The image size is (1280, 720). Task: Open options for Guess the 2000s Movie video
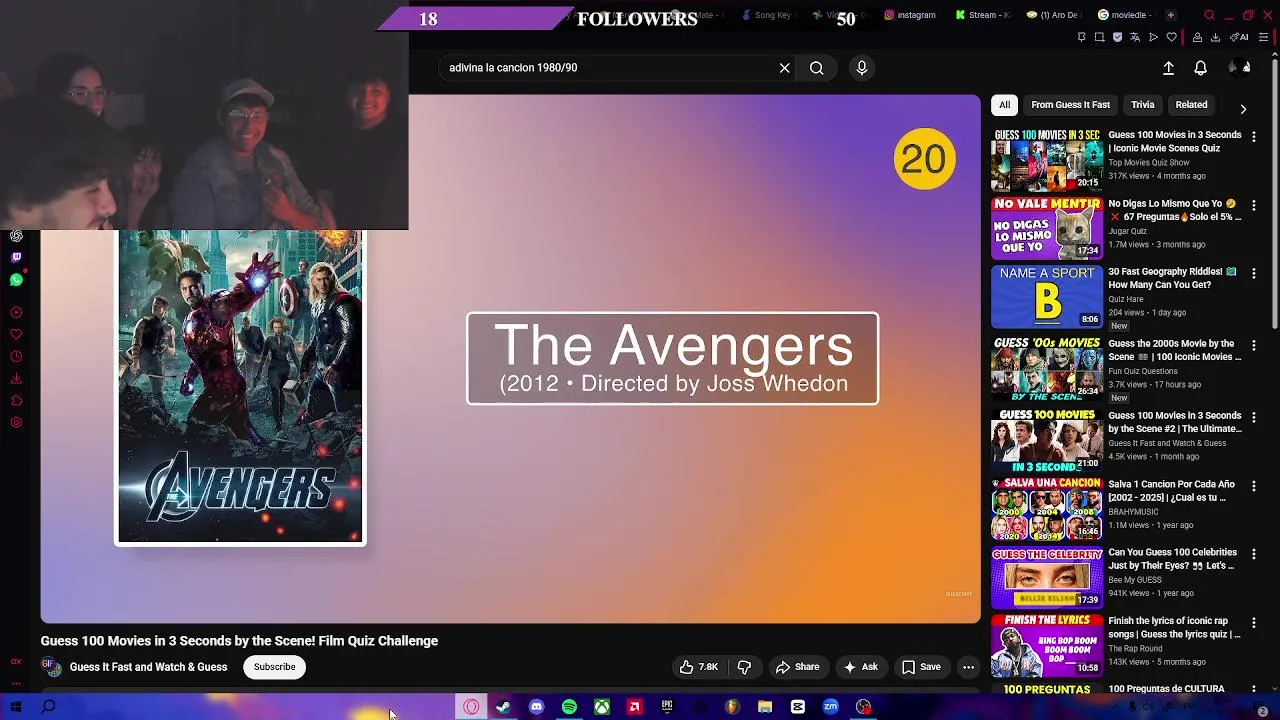pyautogui.click(x=1254, y=345)
